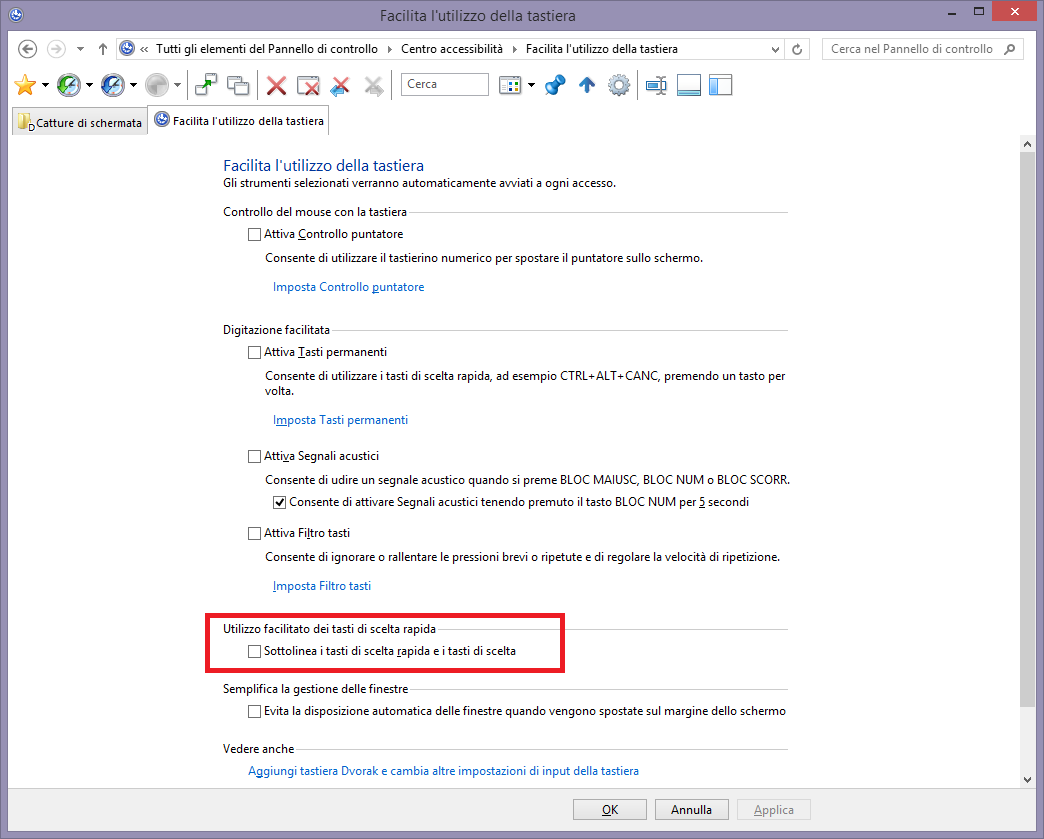
Task: Confirm with the OK button
Action: pyautogui.click(x=610, y=810)
